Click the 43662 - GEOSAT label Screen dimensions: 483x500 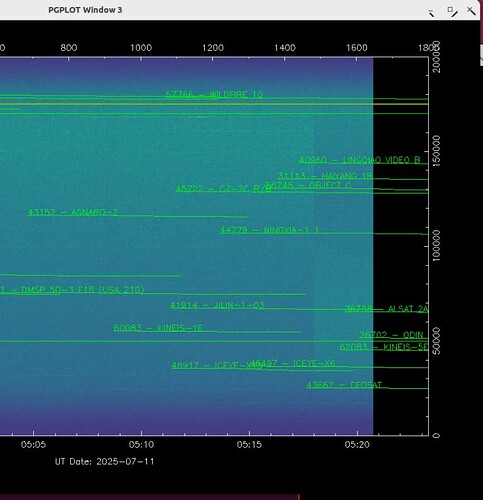point(344,385)
